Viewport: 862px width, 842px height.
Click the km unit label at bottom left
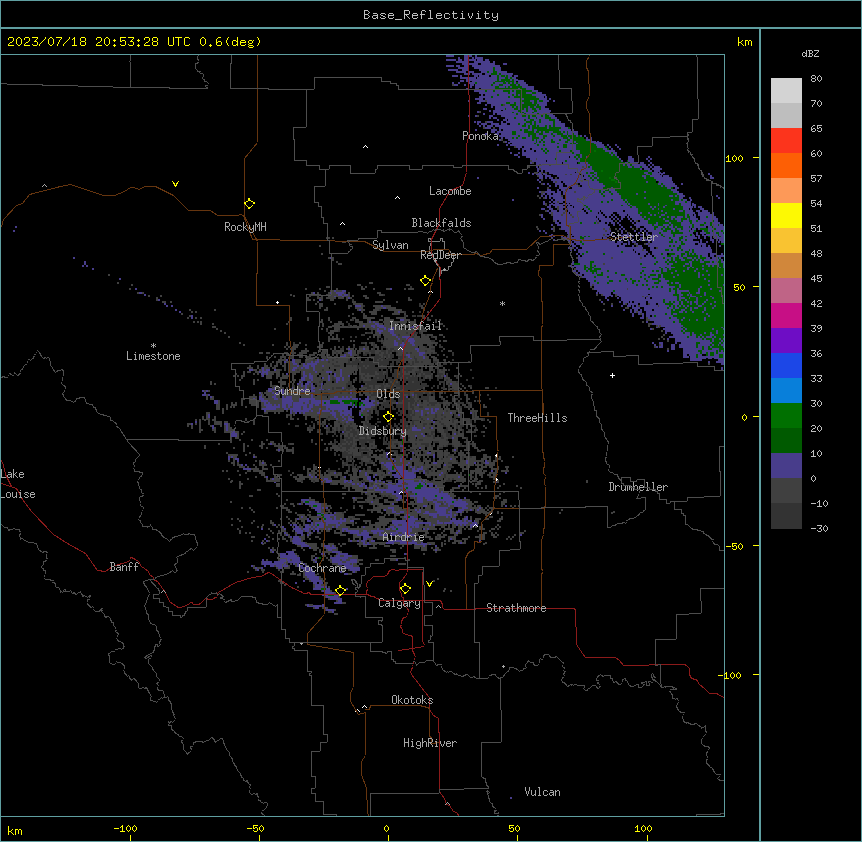point(14,831)
